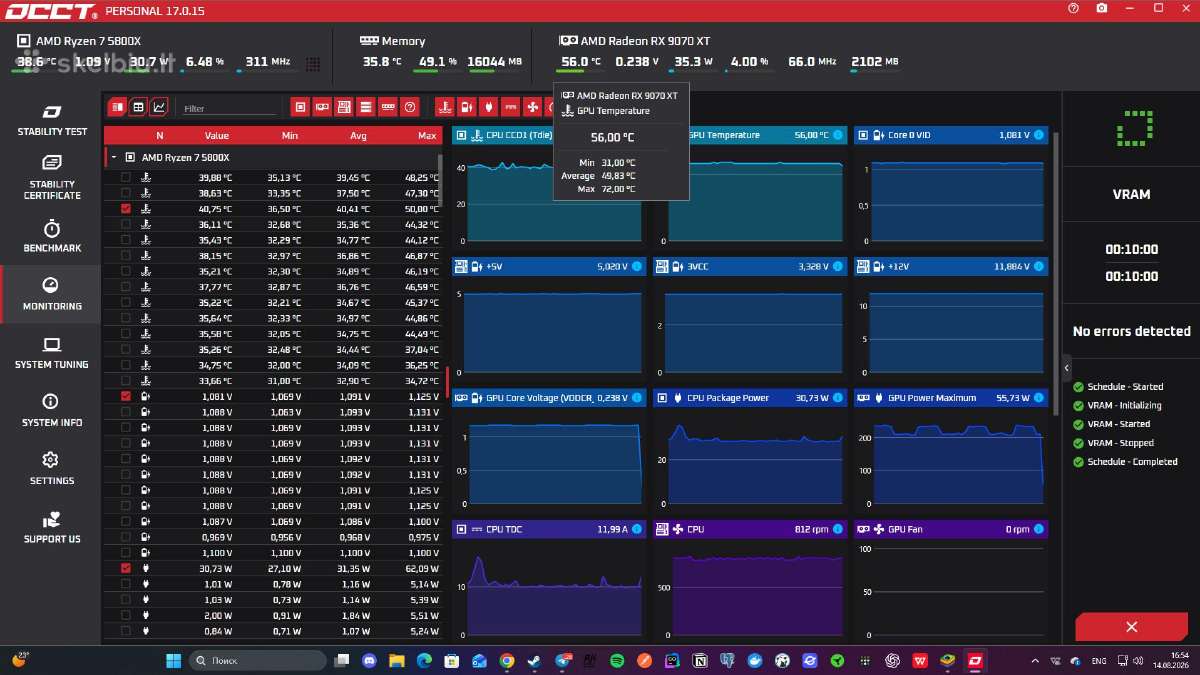
Task: Click the 'No errors detected' message
Action: coord(1131,331)
